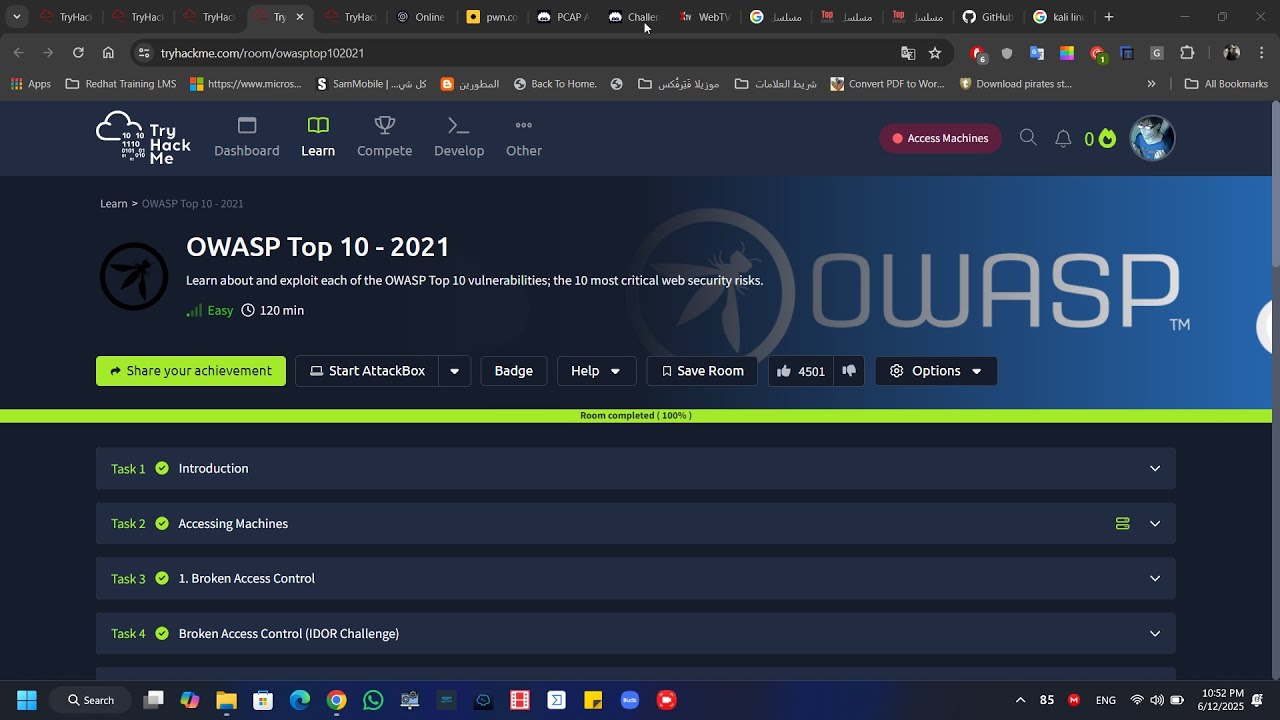Image resolution: width=1280 pixels, height=720 pixels.
Task: Open WhatsApp from the taskbar
Action: [x=373, y=700]
